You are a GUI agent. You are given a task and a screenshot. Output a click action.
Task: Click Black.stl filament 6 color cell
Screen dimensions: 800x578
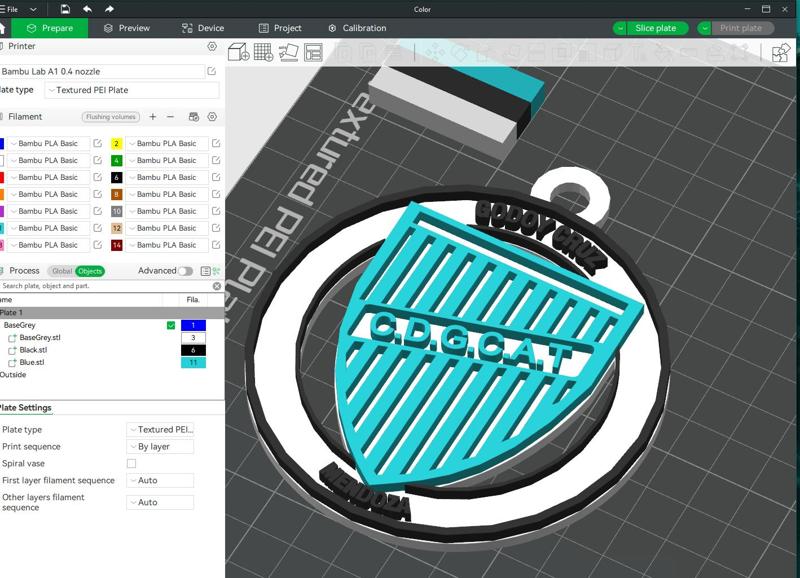click(x=193, y=350)
